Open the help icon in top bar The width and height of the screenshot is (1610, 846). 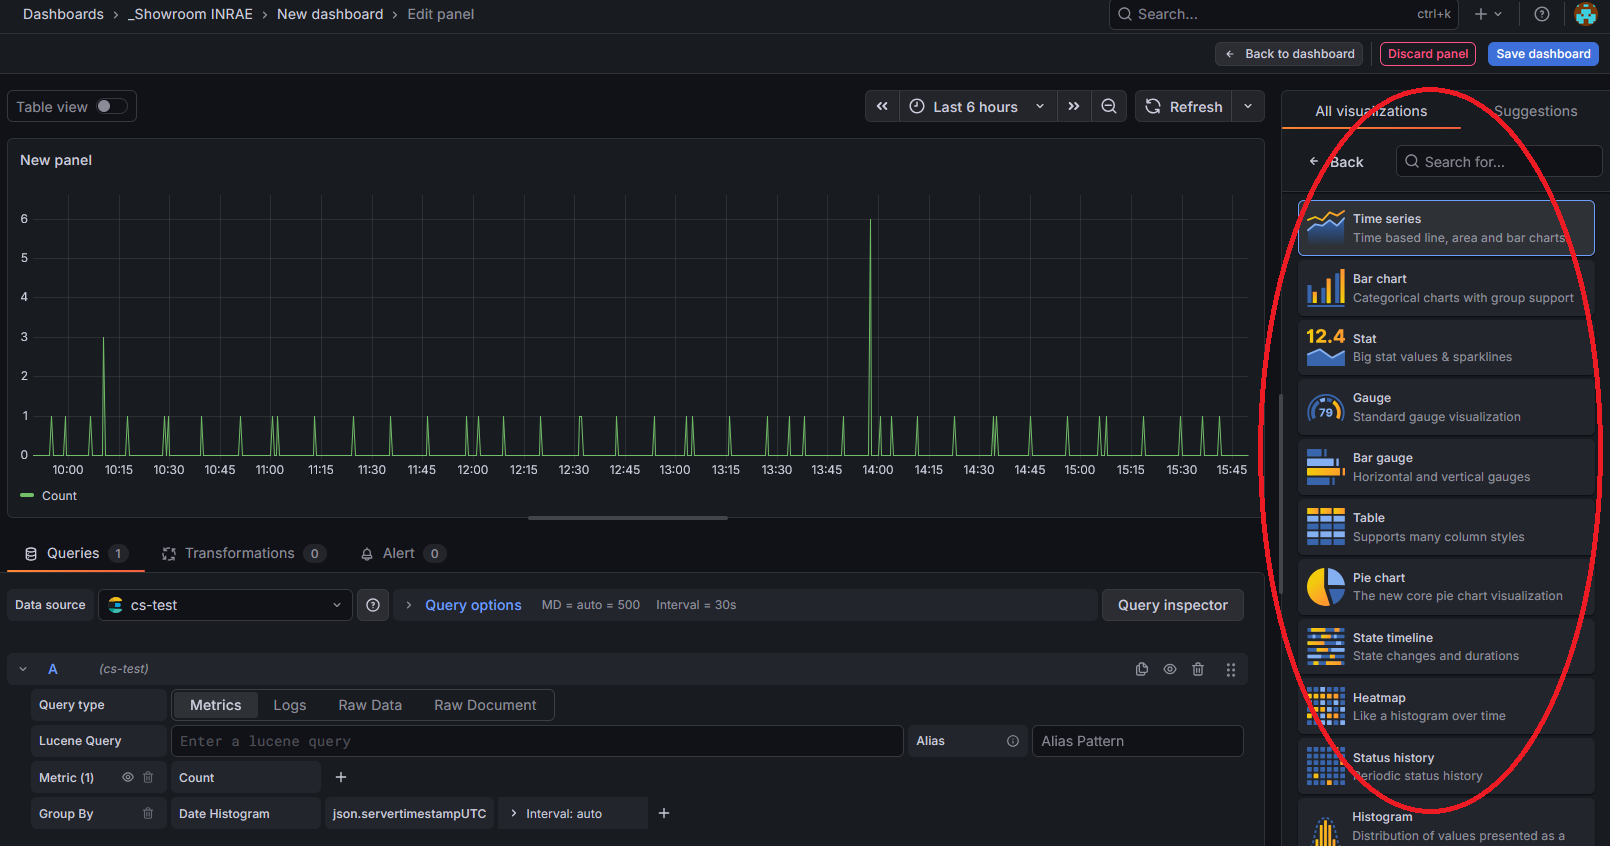(x=1542, y=14)
